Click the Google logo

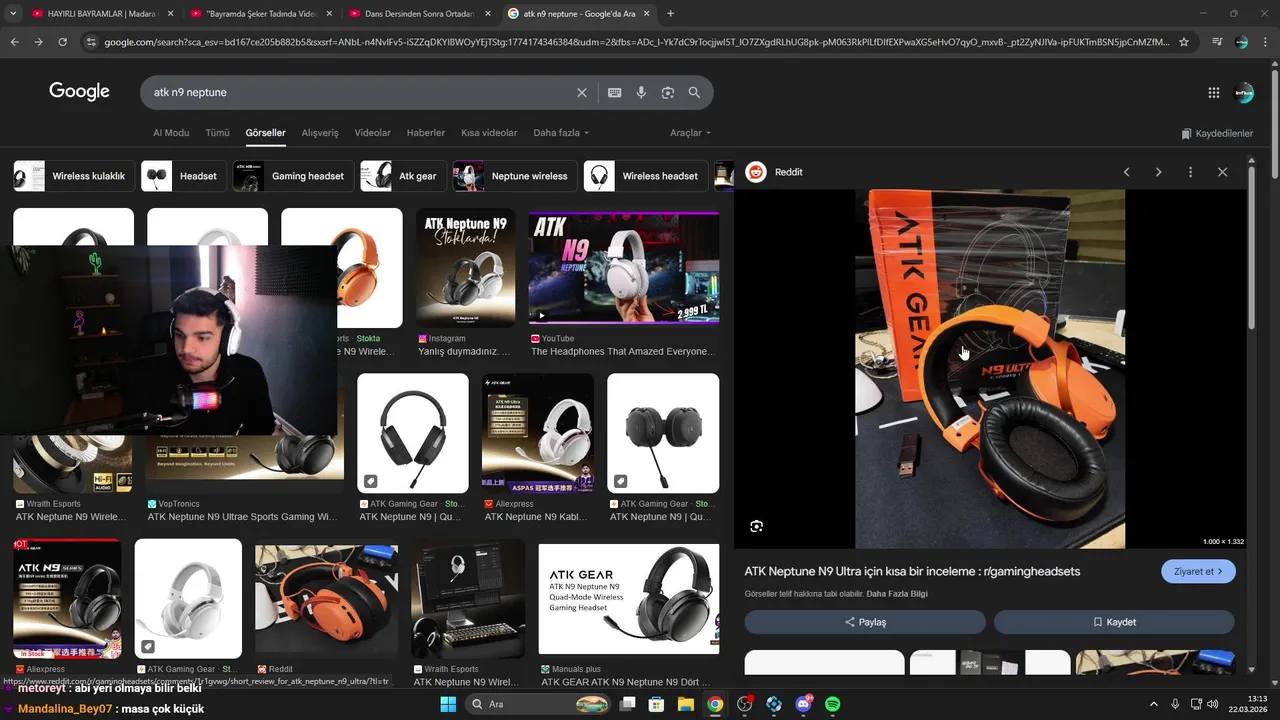point(79,92)
